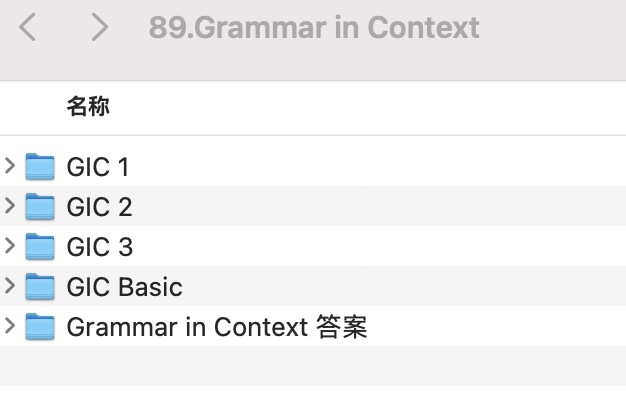Click the GIC 3 folder icon
The image size is (626, 418).
click(40, 247)
